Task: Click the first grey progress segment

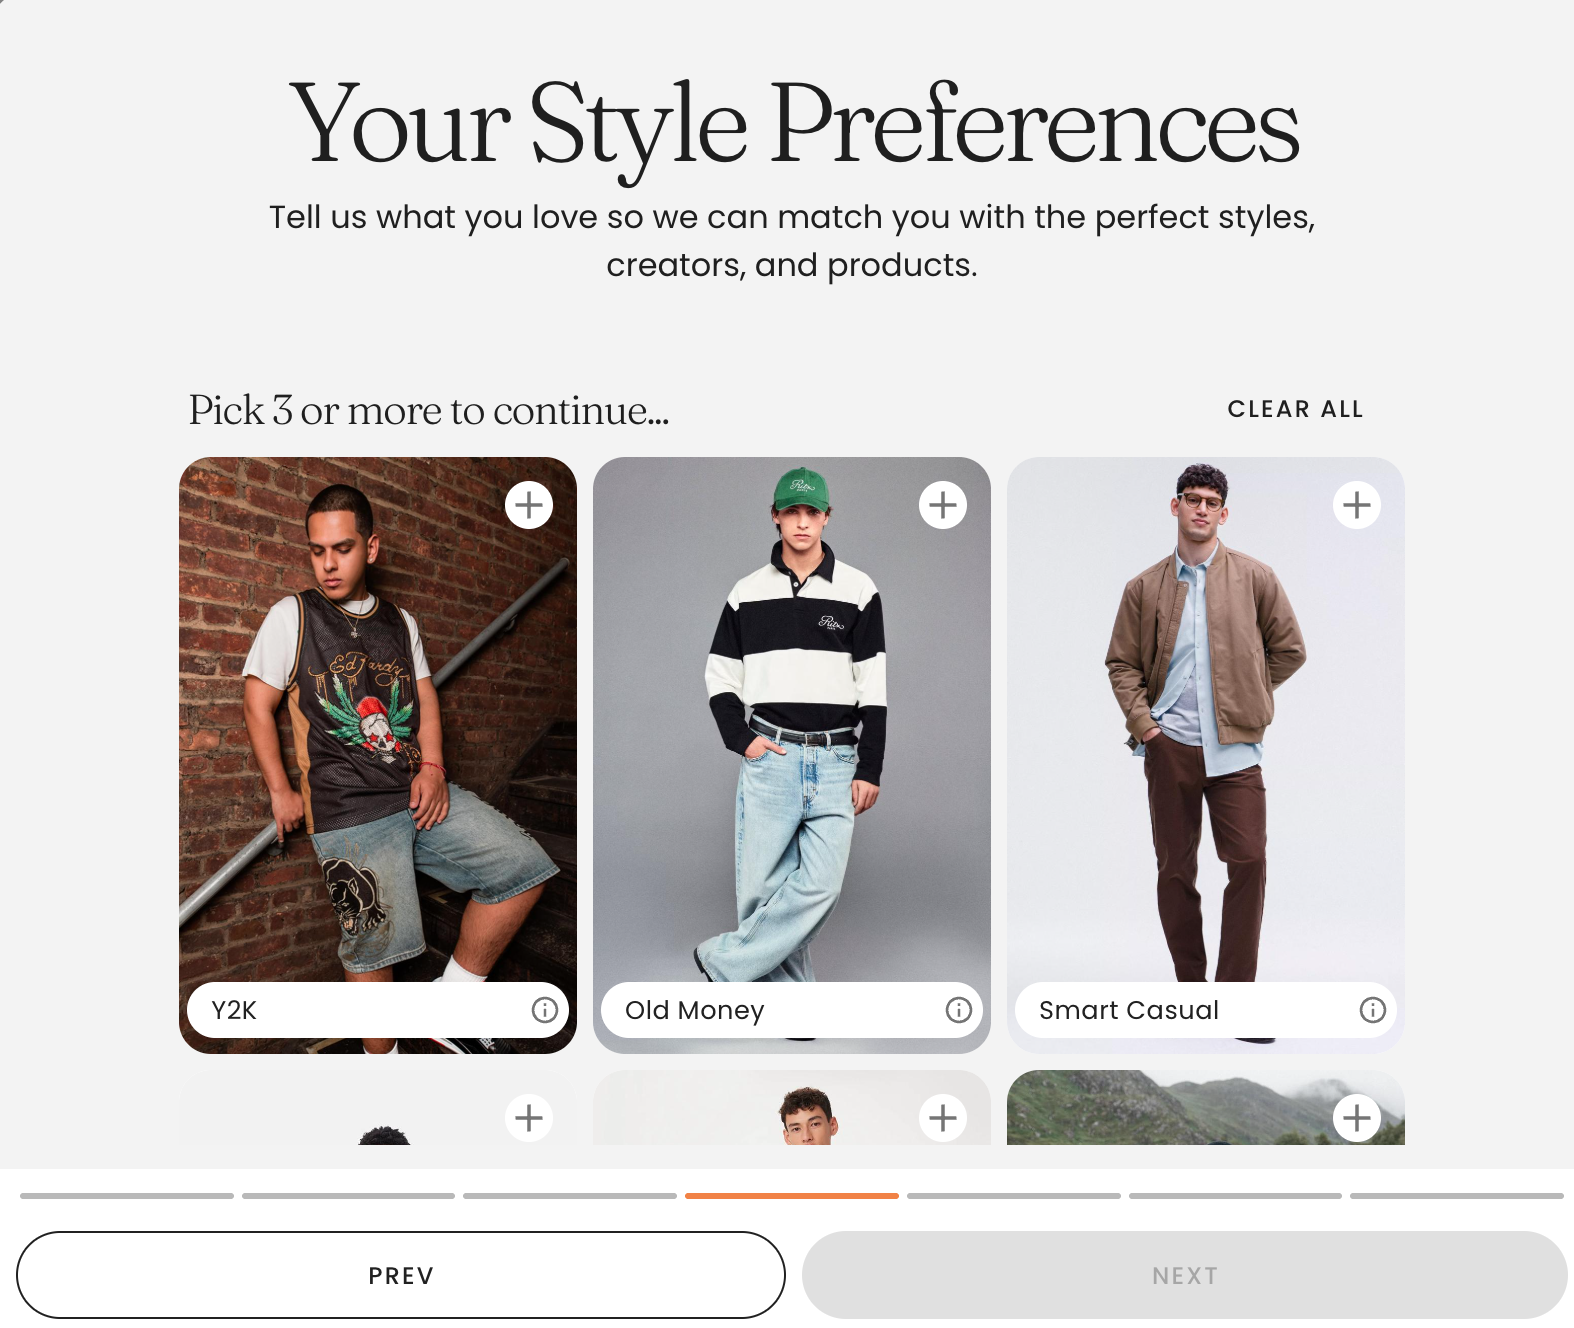Action: point(127,1196)
